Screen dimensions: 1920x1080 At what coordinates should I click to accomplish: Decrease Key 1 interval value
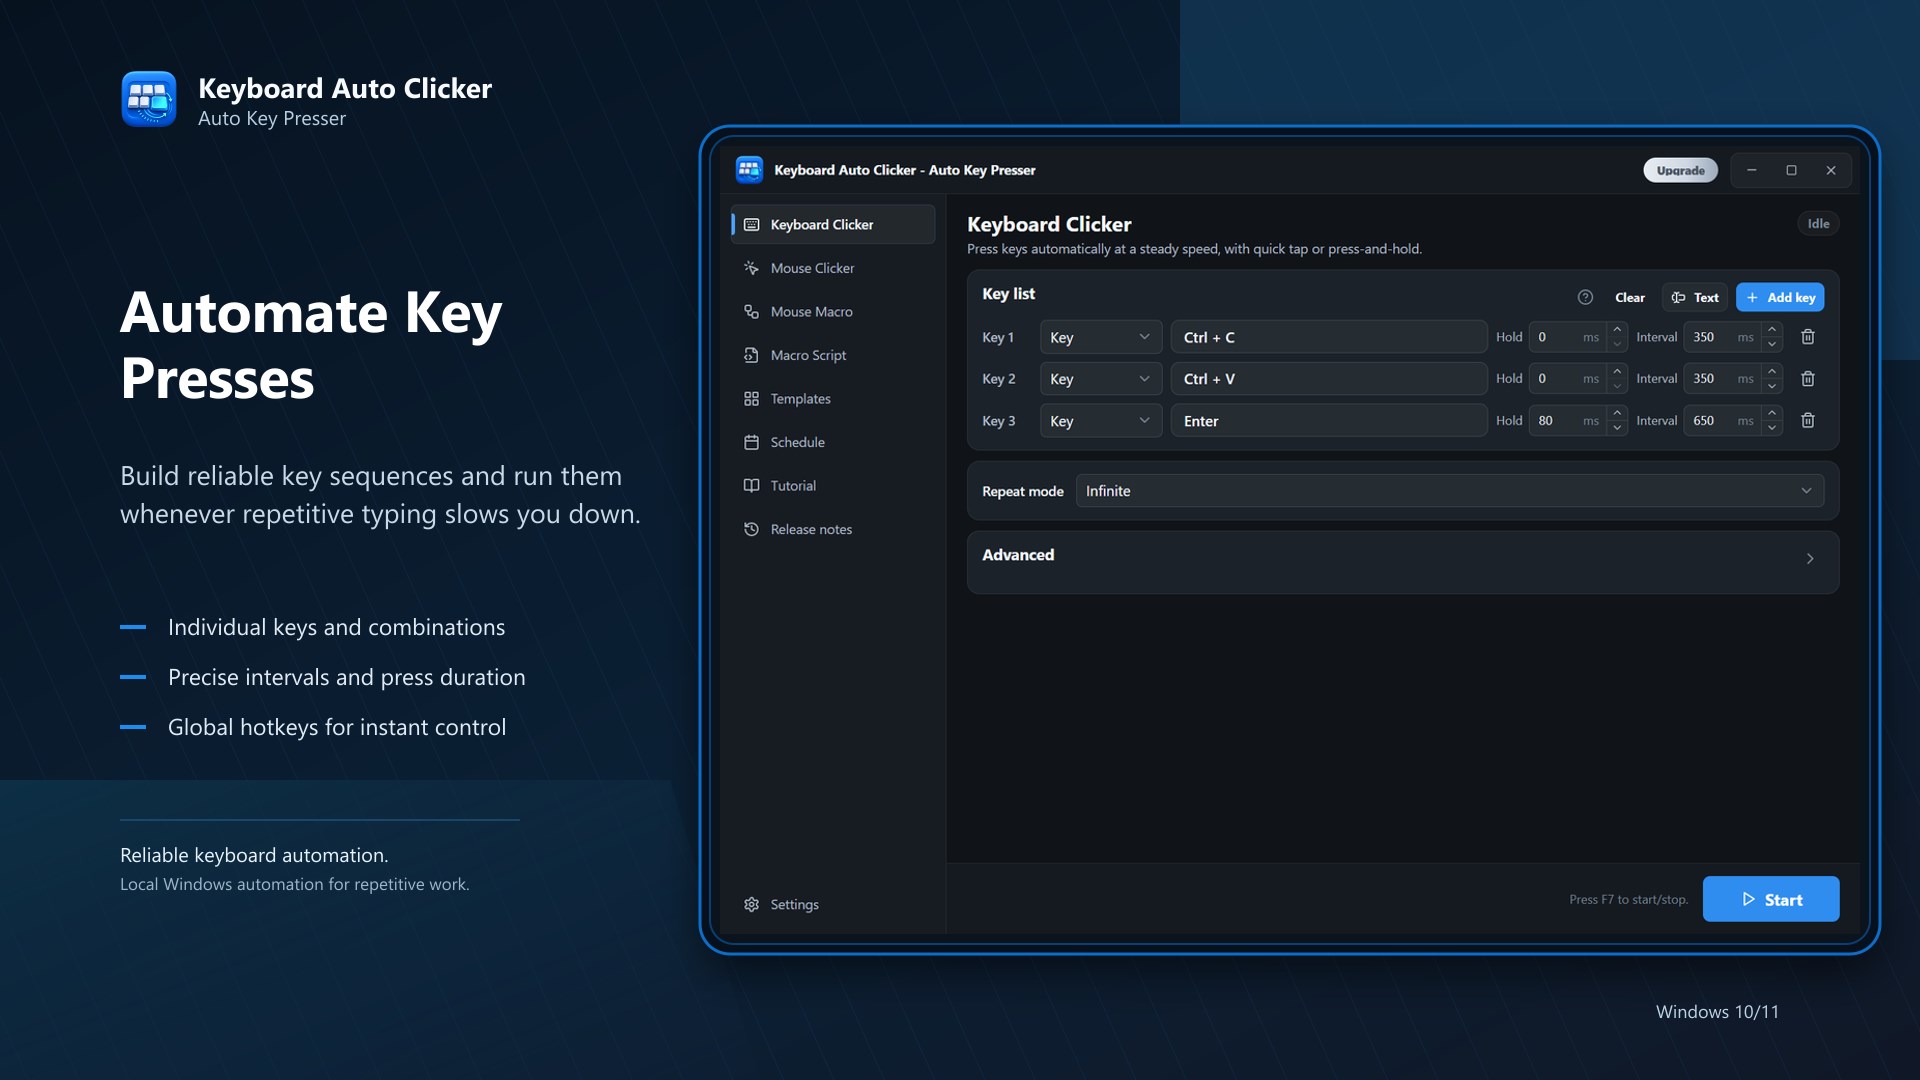click(1772, 345)
